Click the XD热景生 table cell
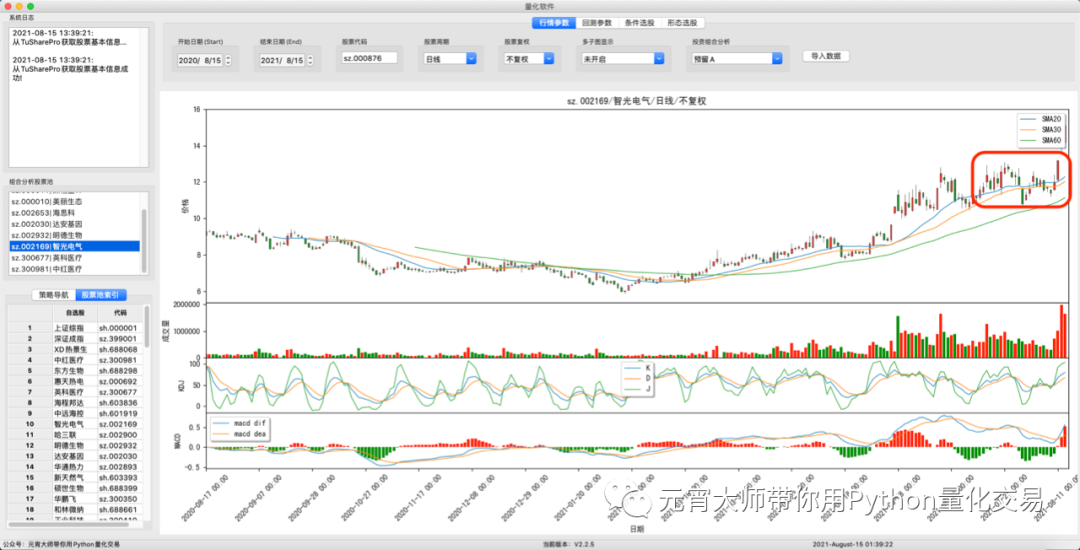This screenshot has width=1080, height=550. coord(74,350)
